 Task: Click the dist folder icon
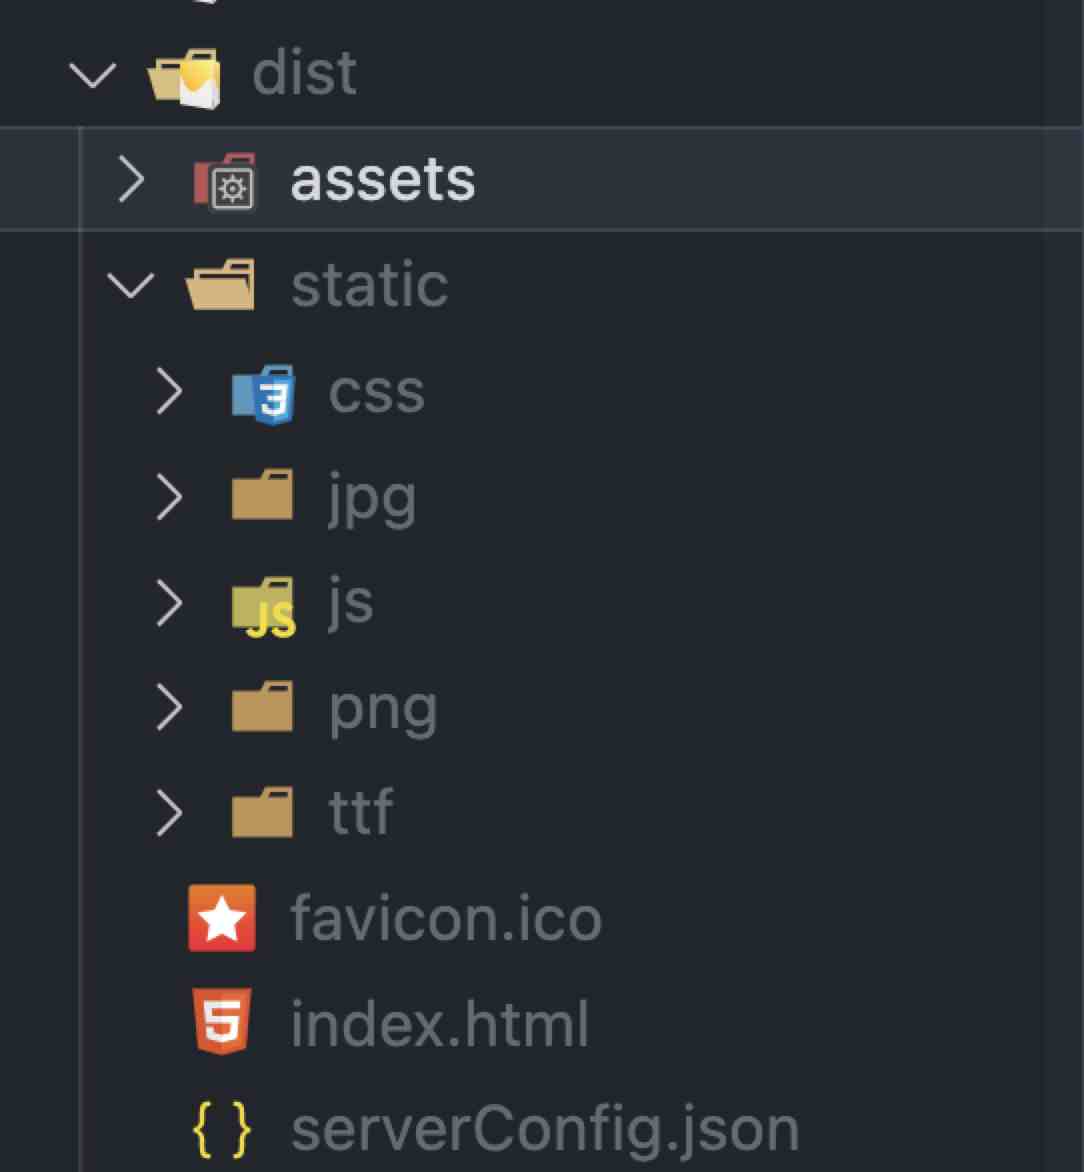184,76
